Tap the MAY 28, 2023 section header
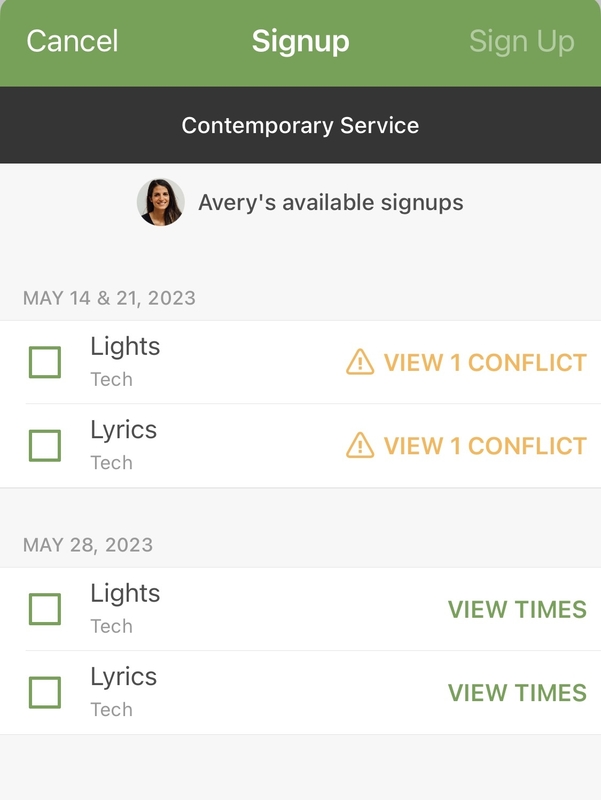Viewport: 601px width, 800px height. coord(88,545)
